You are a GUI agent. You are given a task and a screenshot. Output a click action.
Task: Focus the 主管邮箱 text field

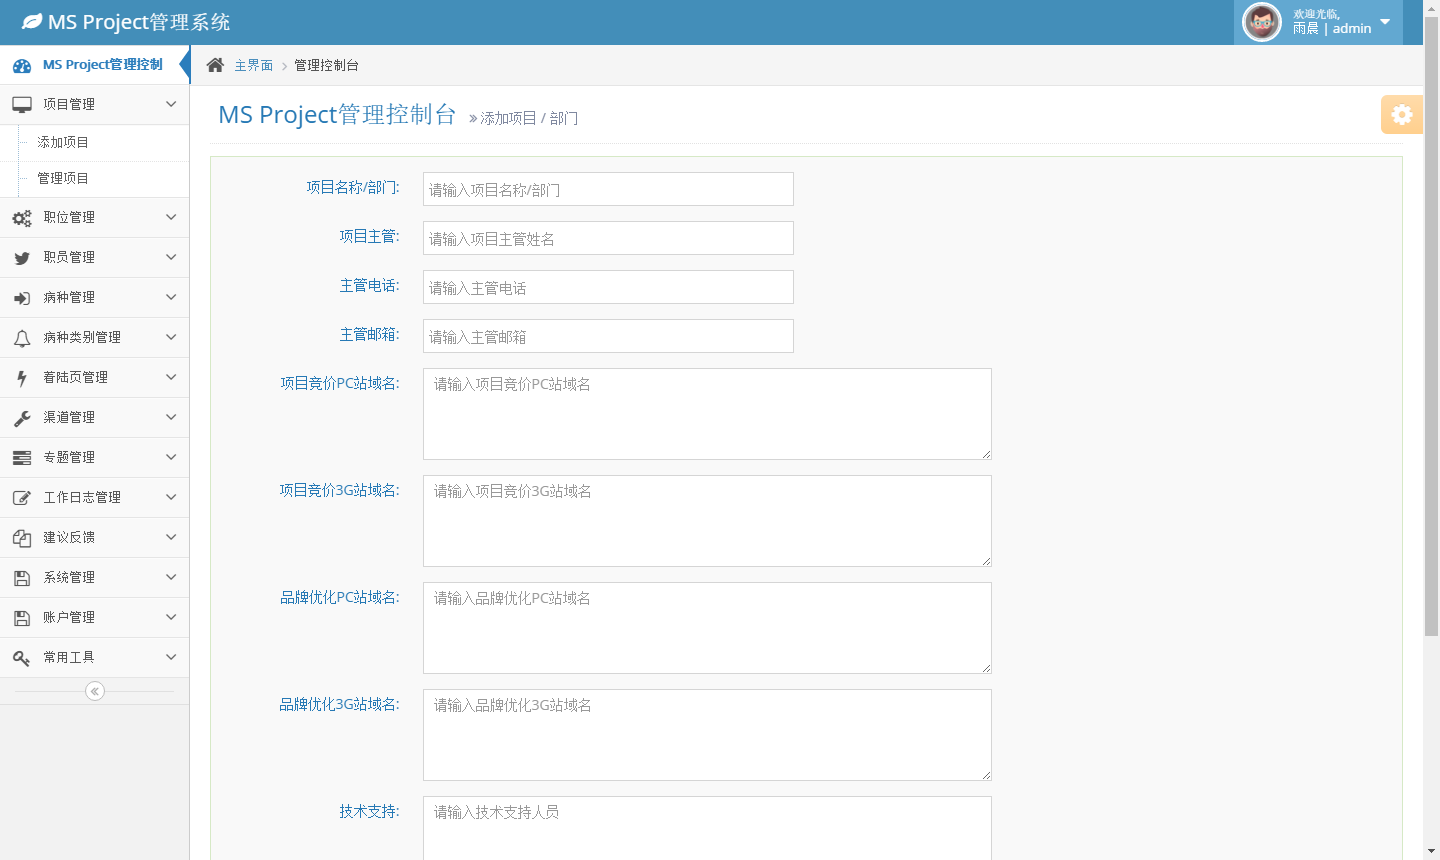[608, 336]
